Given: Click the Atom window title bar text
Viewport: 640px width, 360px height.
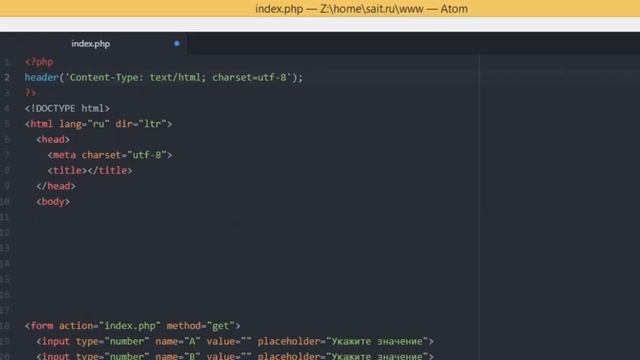Looking at the screenshot, I should click(x=361, y=9).
